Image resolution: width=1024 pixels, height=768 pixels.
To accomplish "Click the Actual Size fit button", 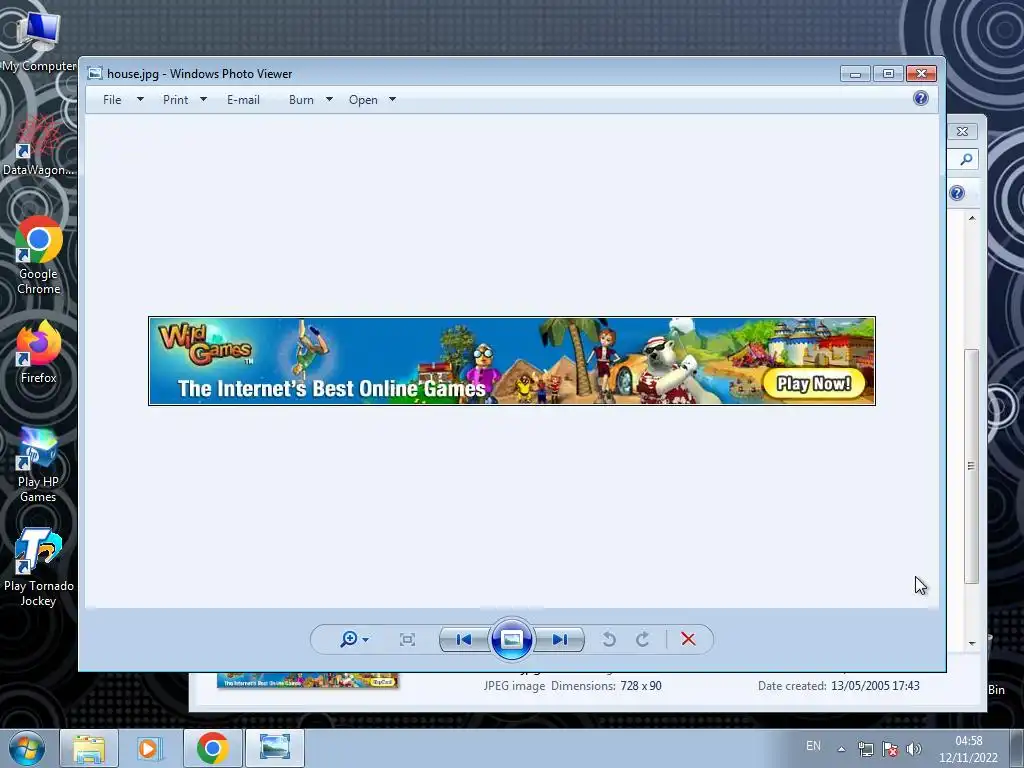I will pos(407,639).
